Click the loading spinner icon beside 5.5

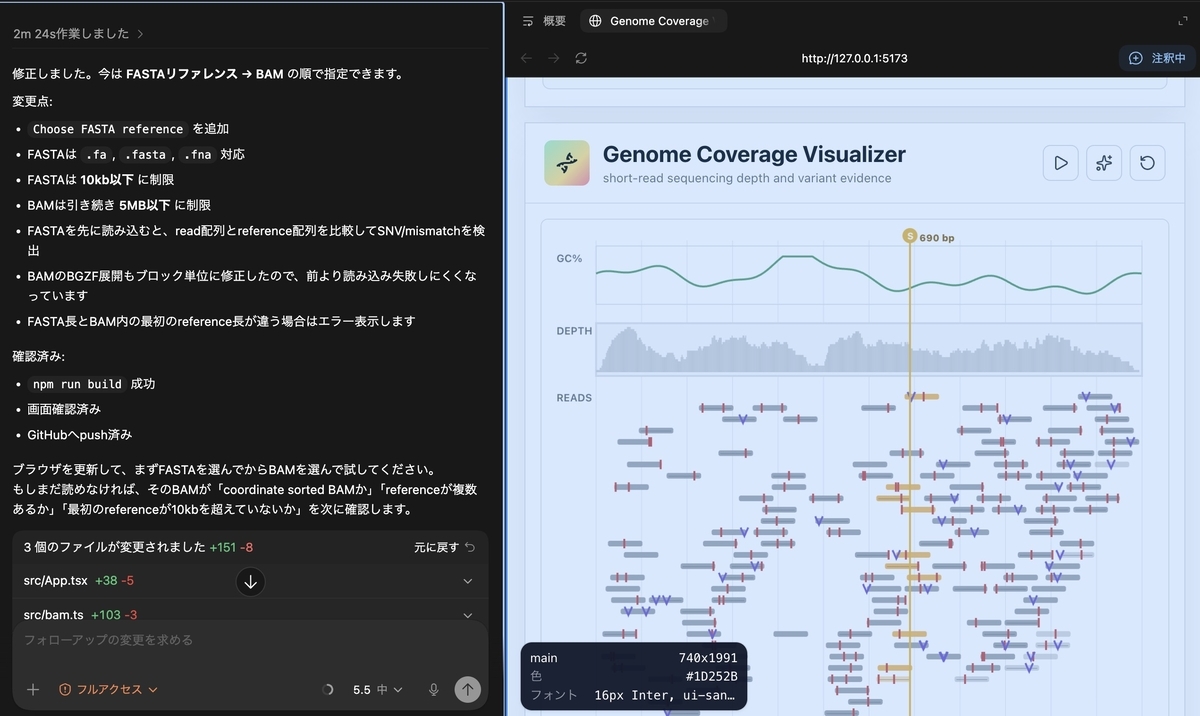pos(328,689)
